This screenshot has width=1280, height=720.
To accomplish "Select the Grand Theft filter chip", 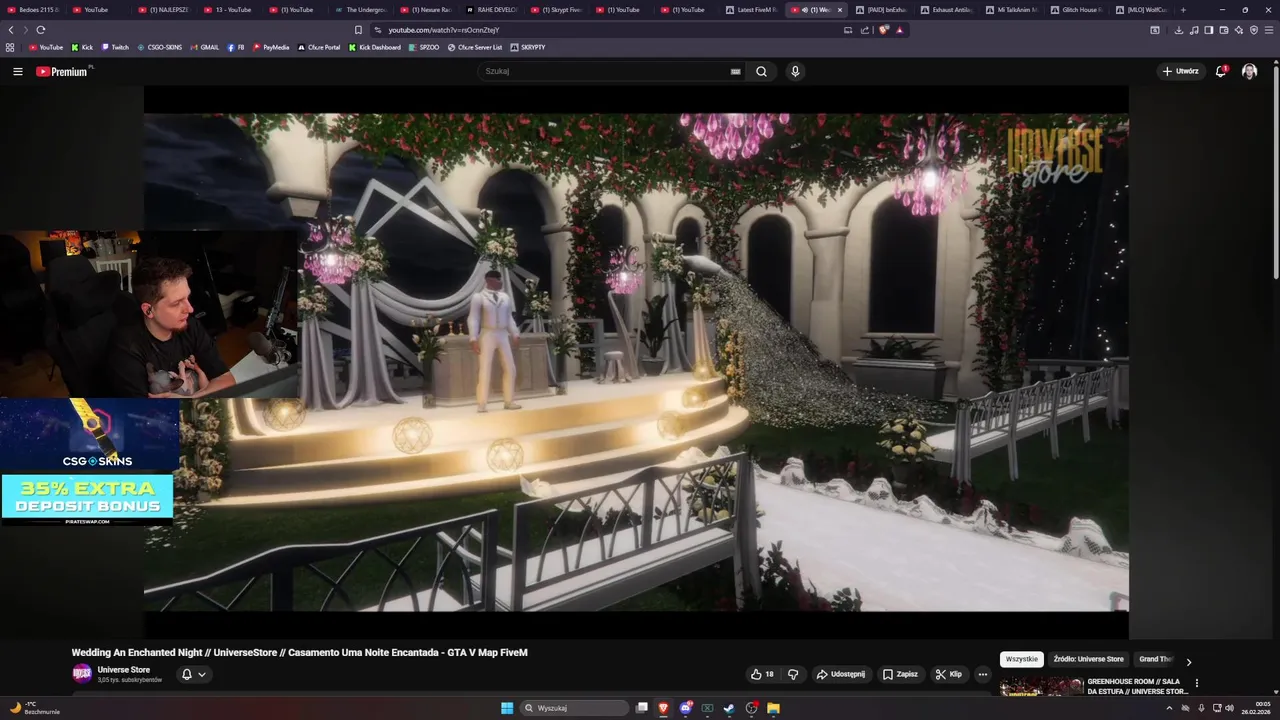I will [x=1155, y=659].
